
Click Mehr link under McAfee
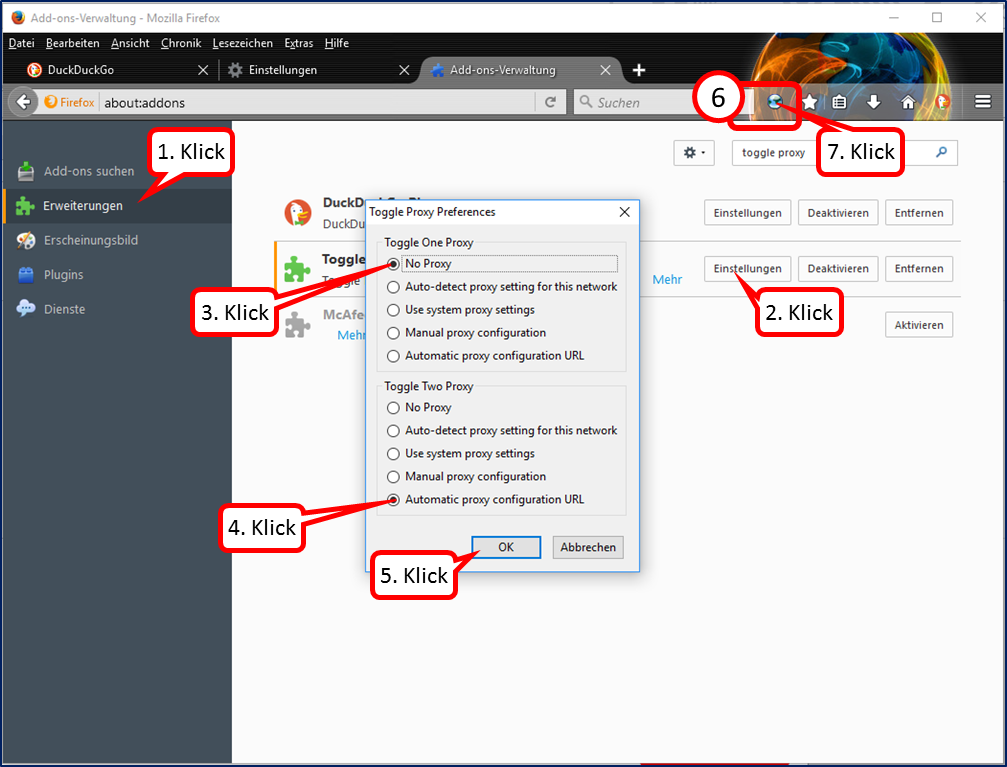pyautogui.click(x=351, y=335)
